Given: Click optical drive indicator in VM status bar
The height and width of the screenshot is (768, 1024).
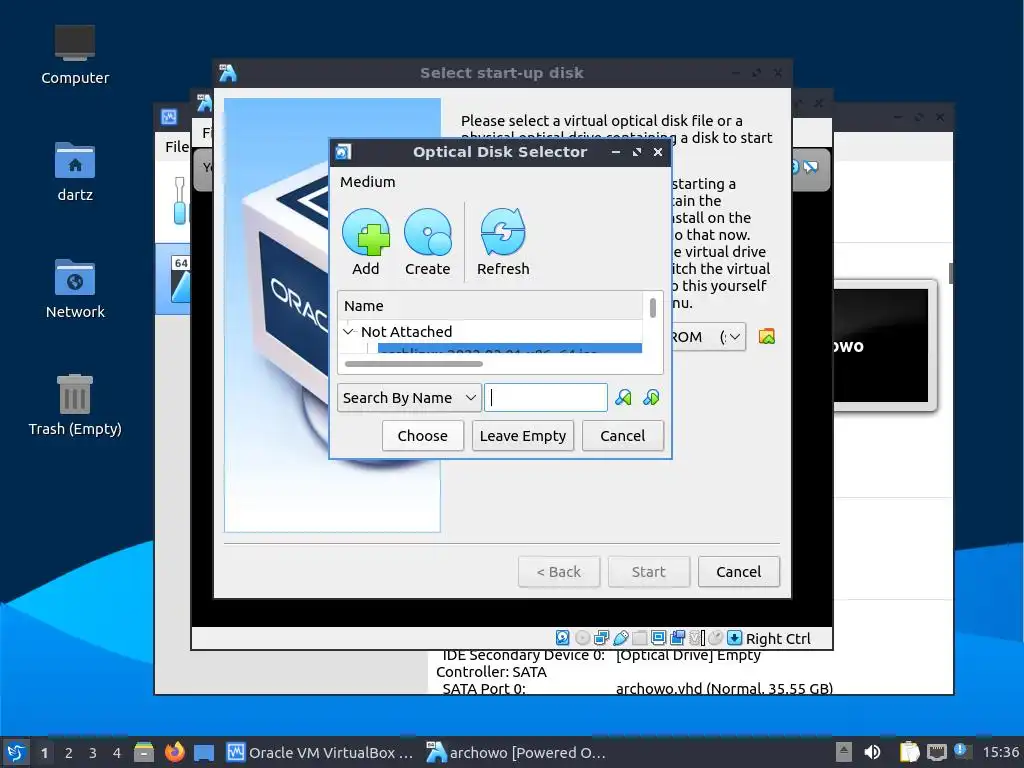Looking at the screenshot, I should tap(583, 638).
